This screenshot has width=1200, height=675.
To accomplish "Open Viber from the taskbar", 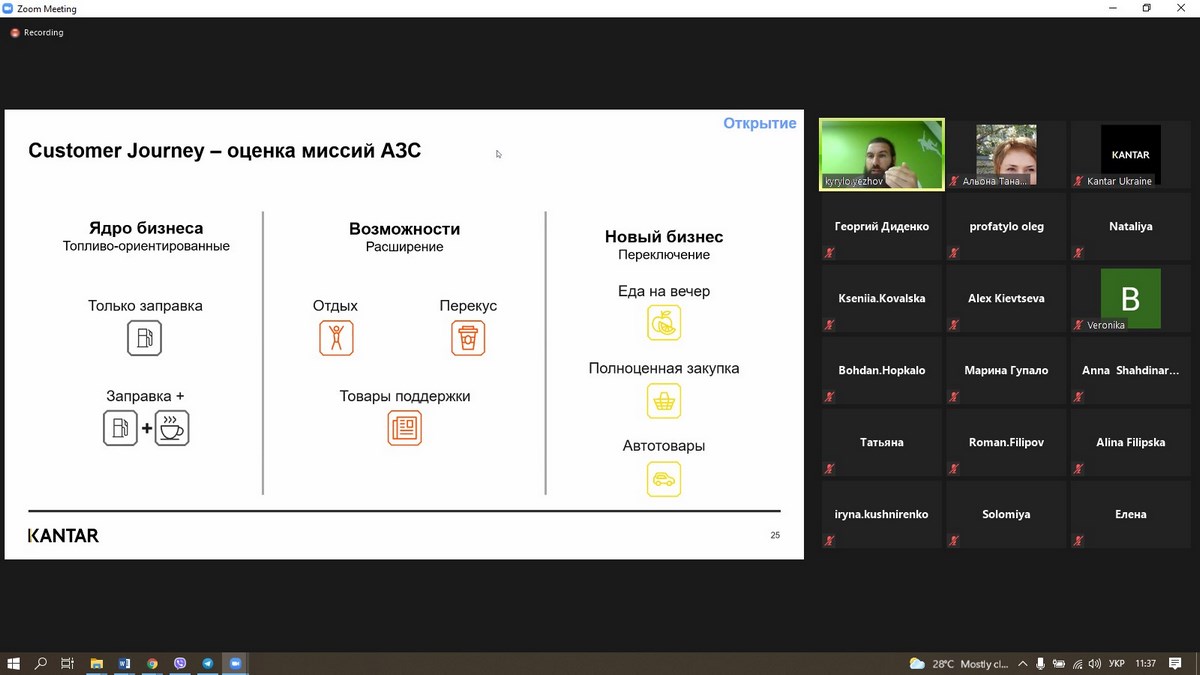I will [180, 663].
